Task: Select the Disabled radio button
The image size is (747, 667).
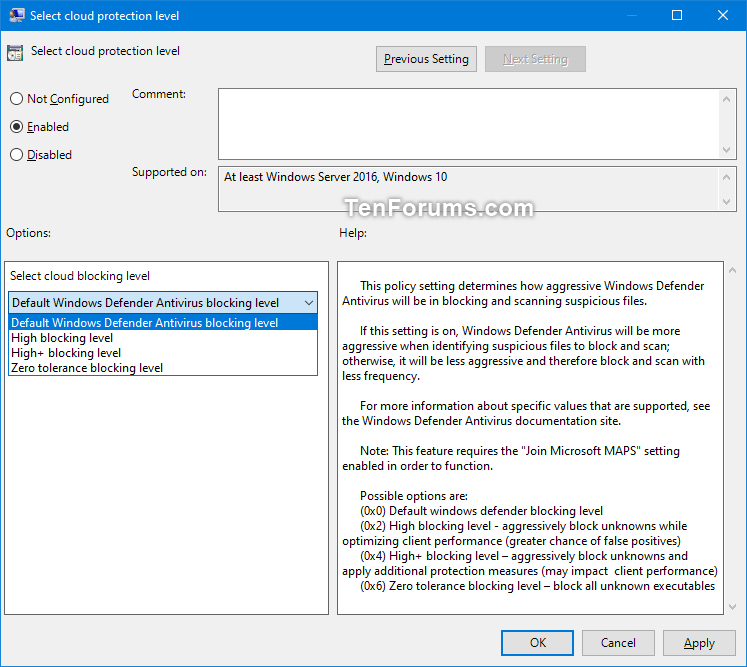Action: [x=41, y=155]
